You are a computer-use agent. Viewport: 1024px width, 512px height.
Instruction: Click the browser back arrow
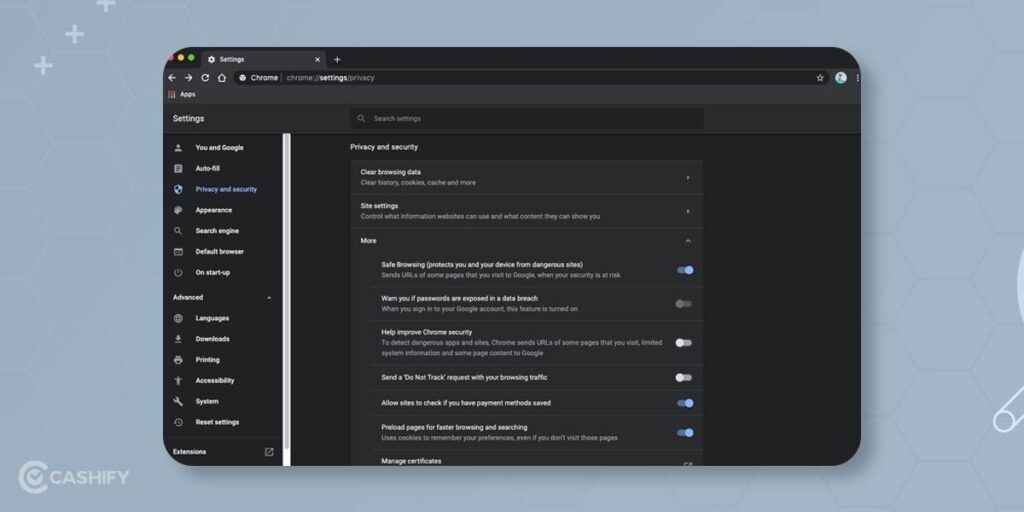point(172,78)
